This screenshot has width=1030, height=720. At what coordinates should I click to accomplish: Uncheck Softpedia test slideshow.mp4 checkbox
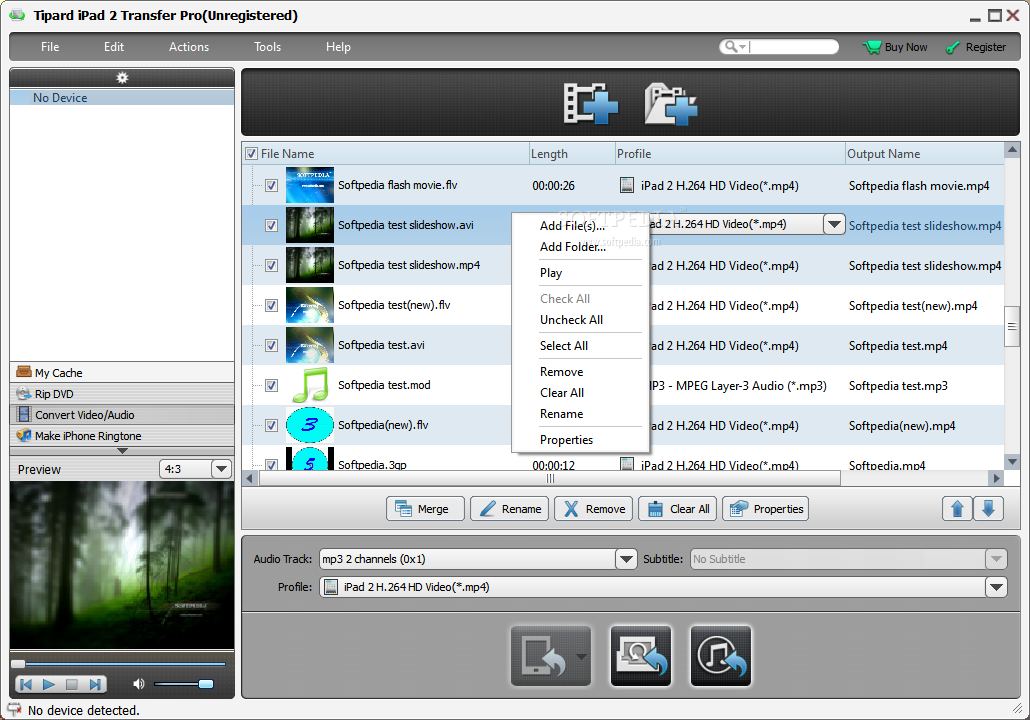[x=271, y=265]
